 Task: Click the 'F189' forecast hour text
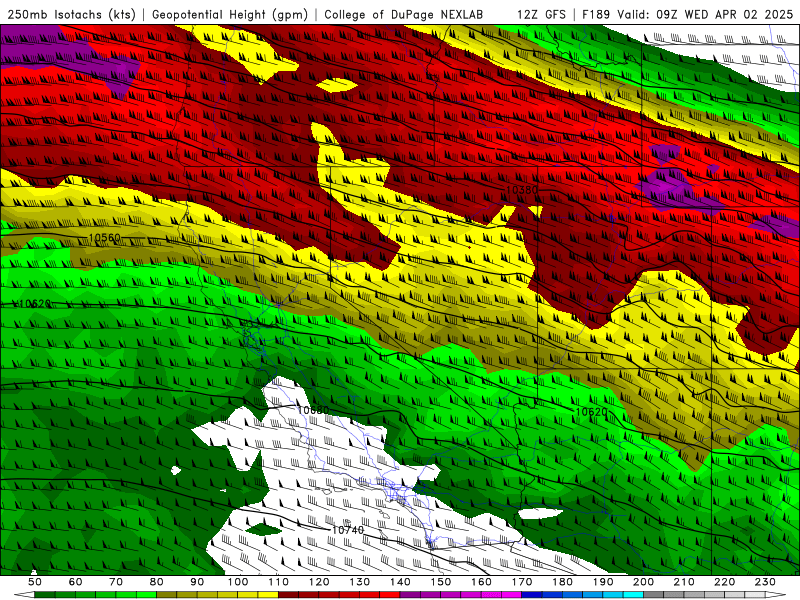pos(597,15)
